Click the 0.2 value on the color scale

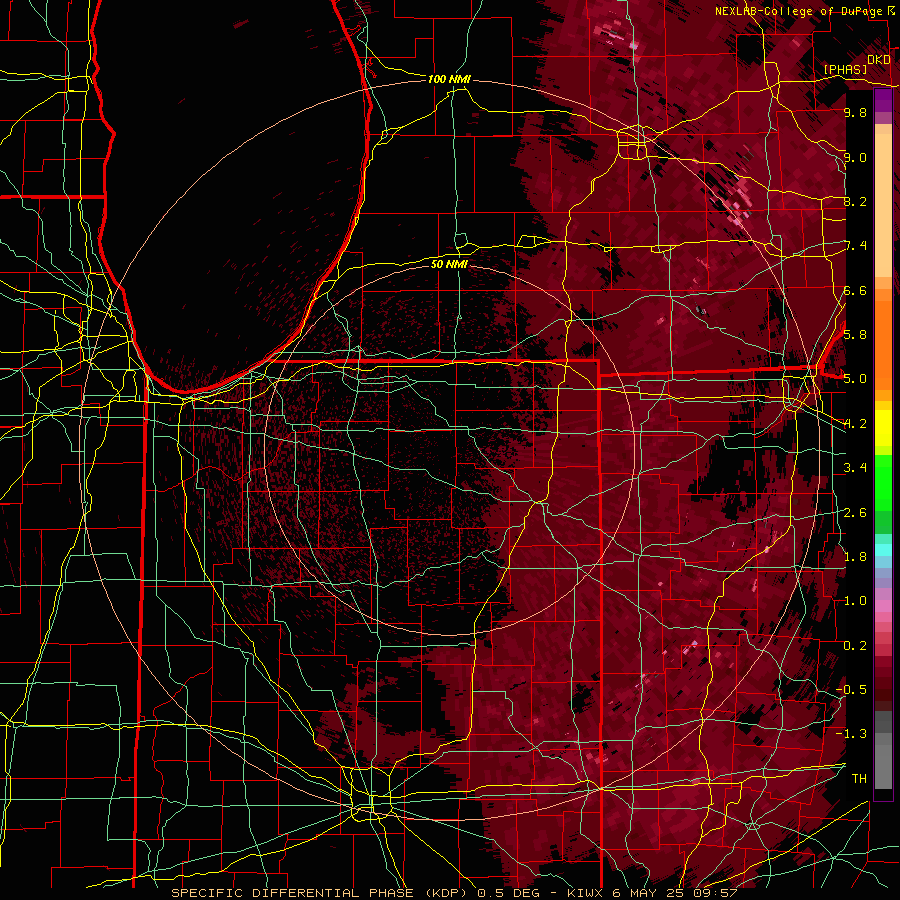pos(855,646)
